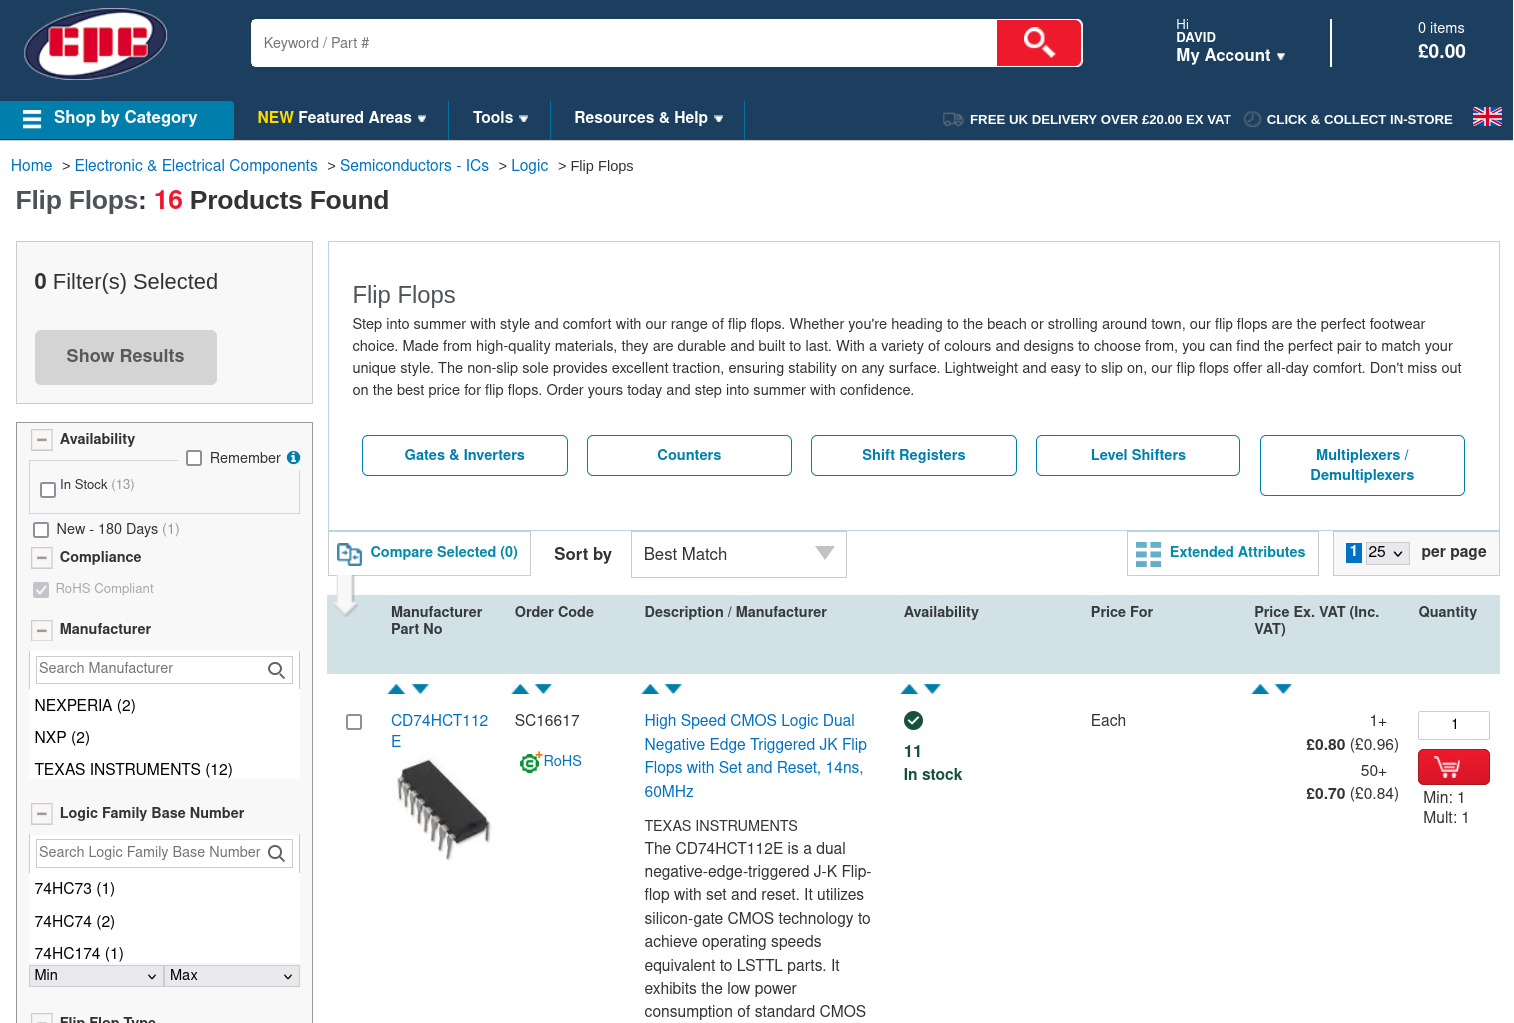1514x1023 pixels.
Task: Click the red search magnifier button
Action: (1039, 43)
